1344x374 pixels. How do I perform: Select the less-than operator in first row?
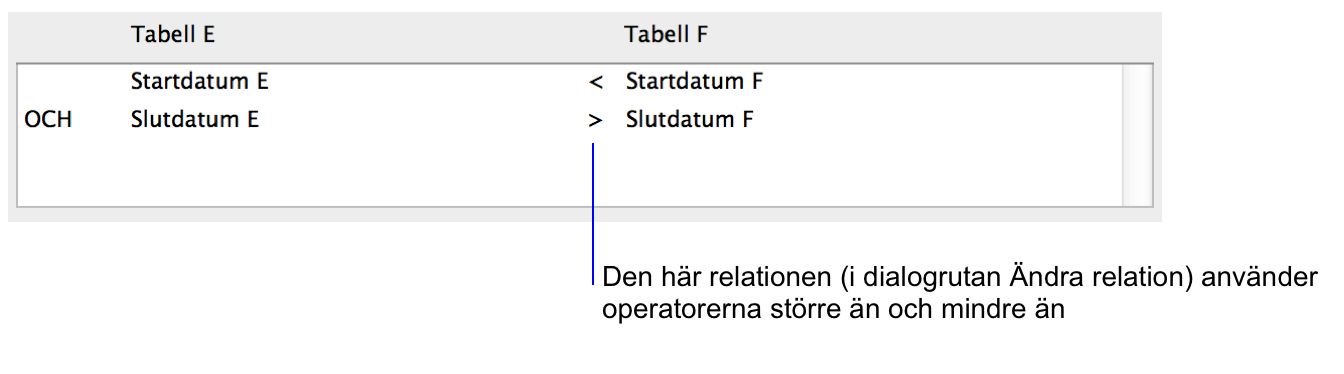pos(596,83)
